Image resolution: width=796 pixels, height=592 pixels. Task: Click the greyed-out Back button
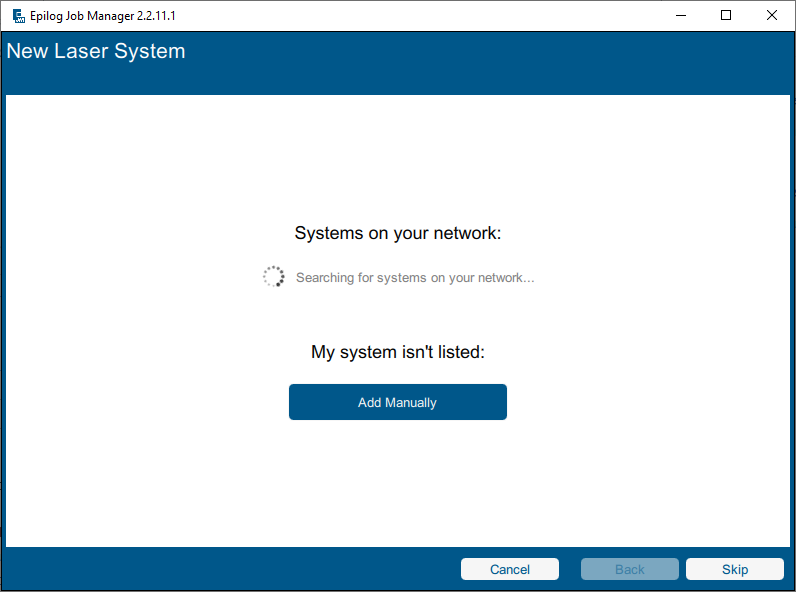click(629, 569)
